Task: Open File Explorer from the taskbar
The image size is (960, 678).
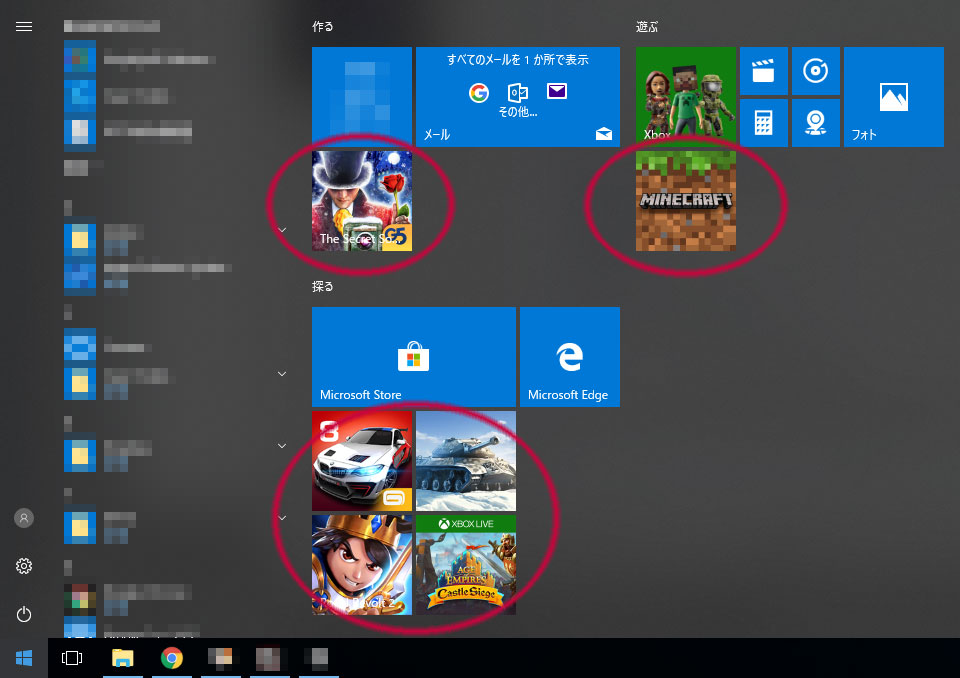Action: [122, 658]
